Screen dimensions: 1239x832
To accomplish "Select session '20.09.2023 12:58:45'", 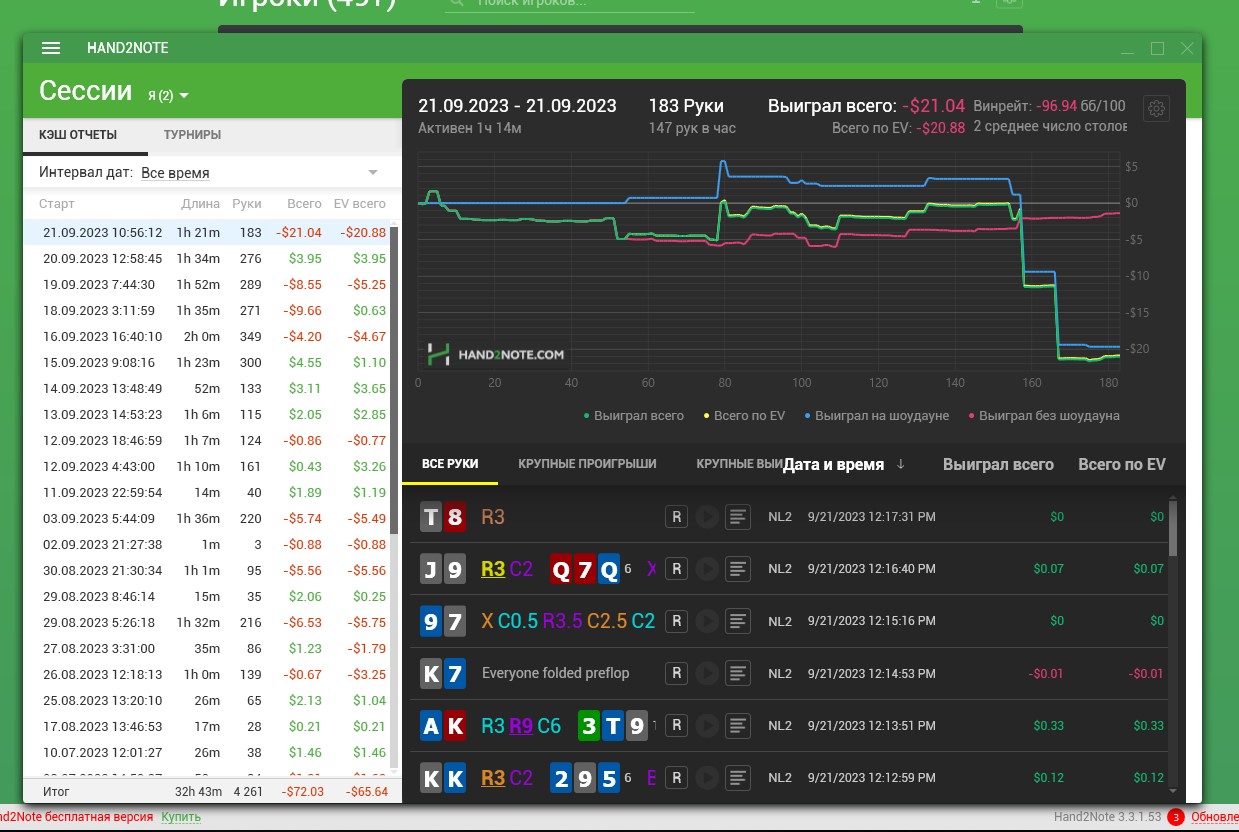I will (x=211, y=258).
